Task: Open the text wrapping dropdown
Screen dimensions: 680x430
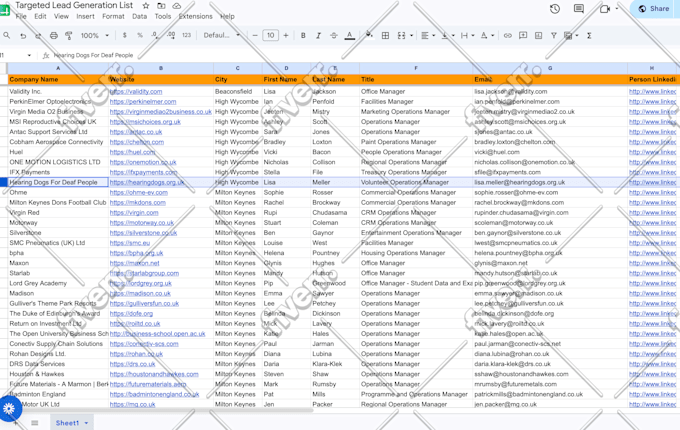Action: [x=467, y=36]
